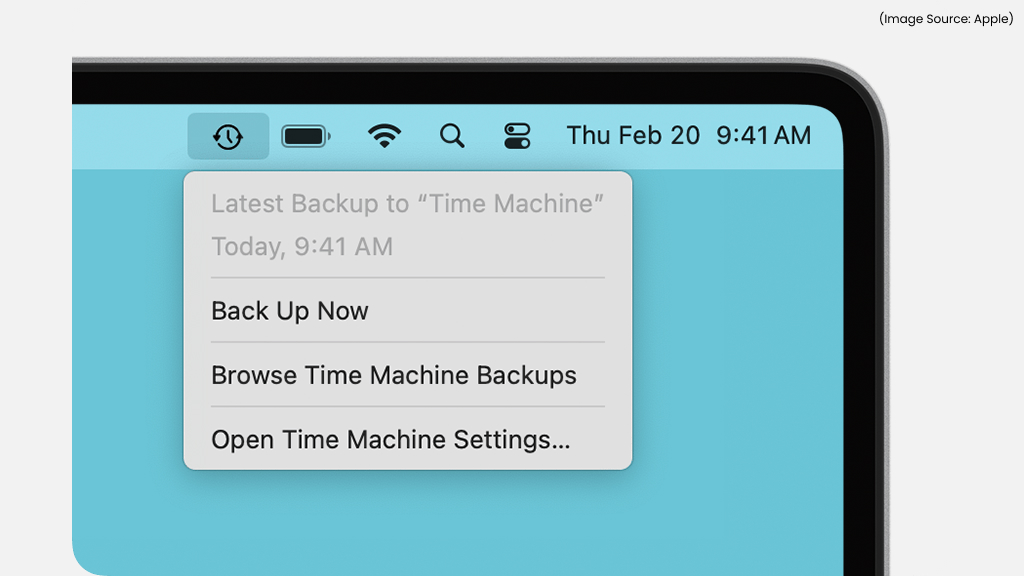Enter the Time Machine backup browser
1024x576 pixels.
click(393, 375)
